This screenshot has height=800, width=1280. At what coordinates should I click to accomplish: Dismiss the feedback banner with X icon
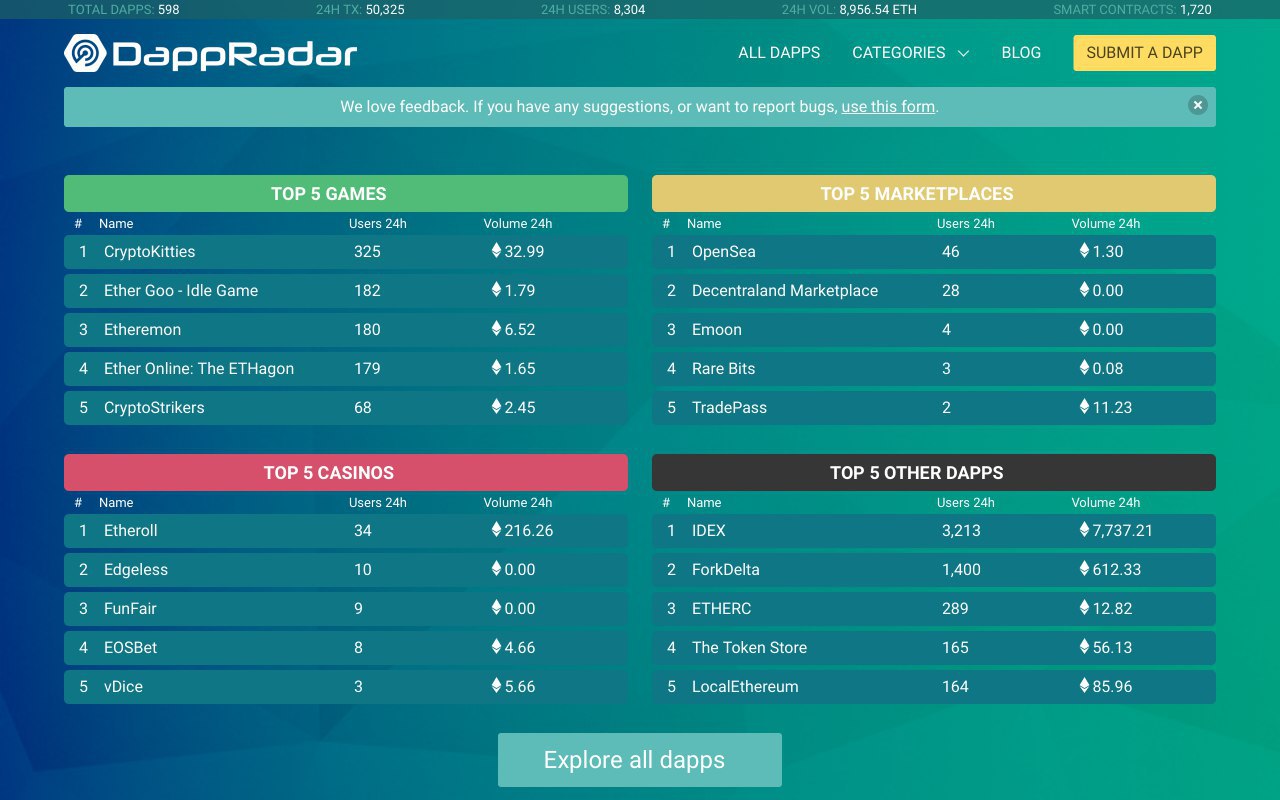(x=1198, y=105)
